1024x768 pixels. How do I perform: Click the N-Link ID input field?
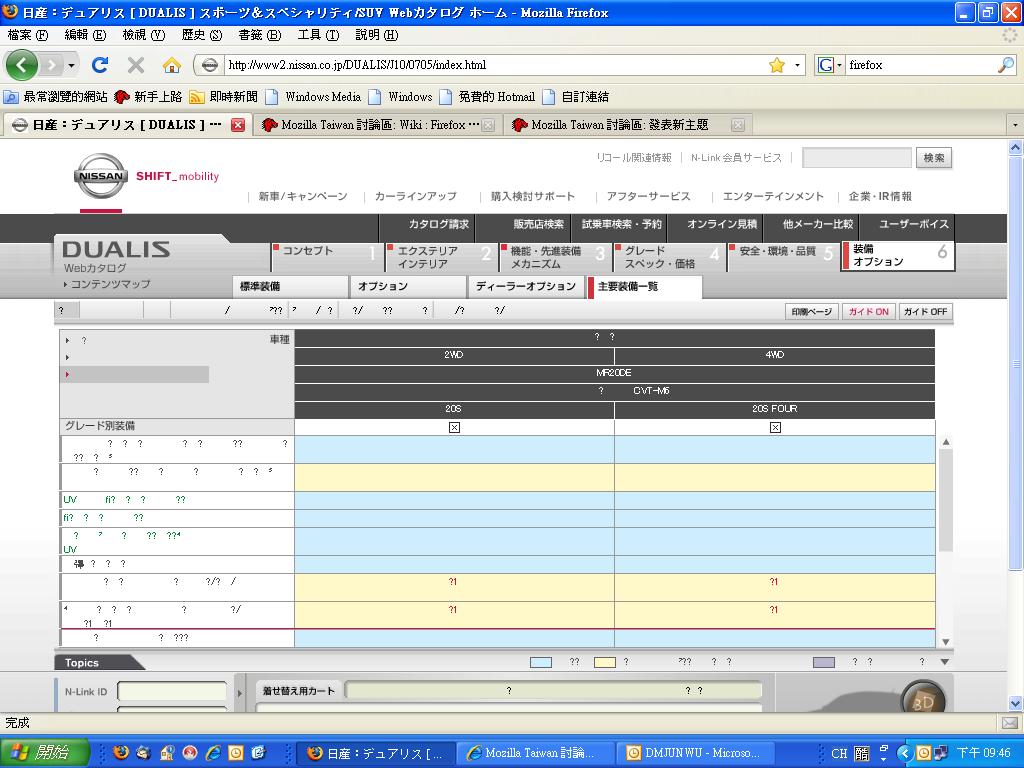click(172, 692)
